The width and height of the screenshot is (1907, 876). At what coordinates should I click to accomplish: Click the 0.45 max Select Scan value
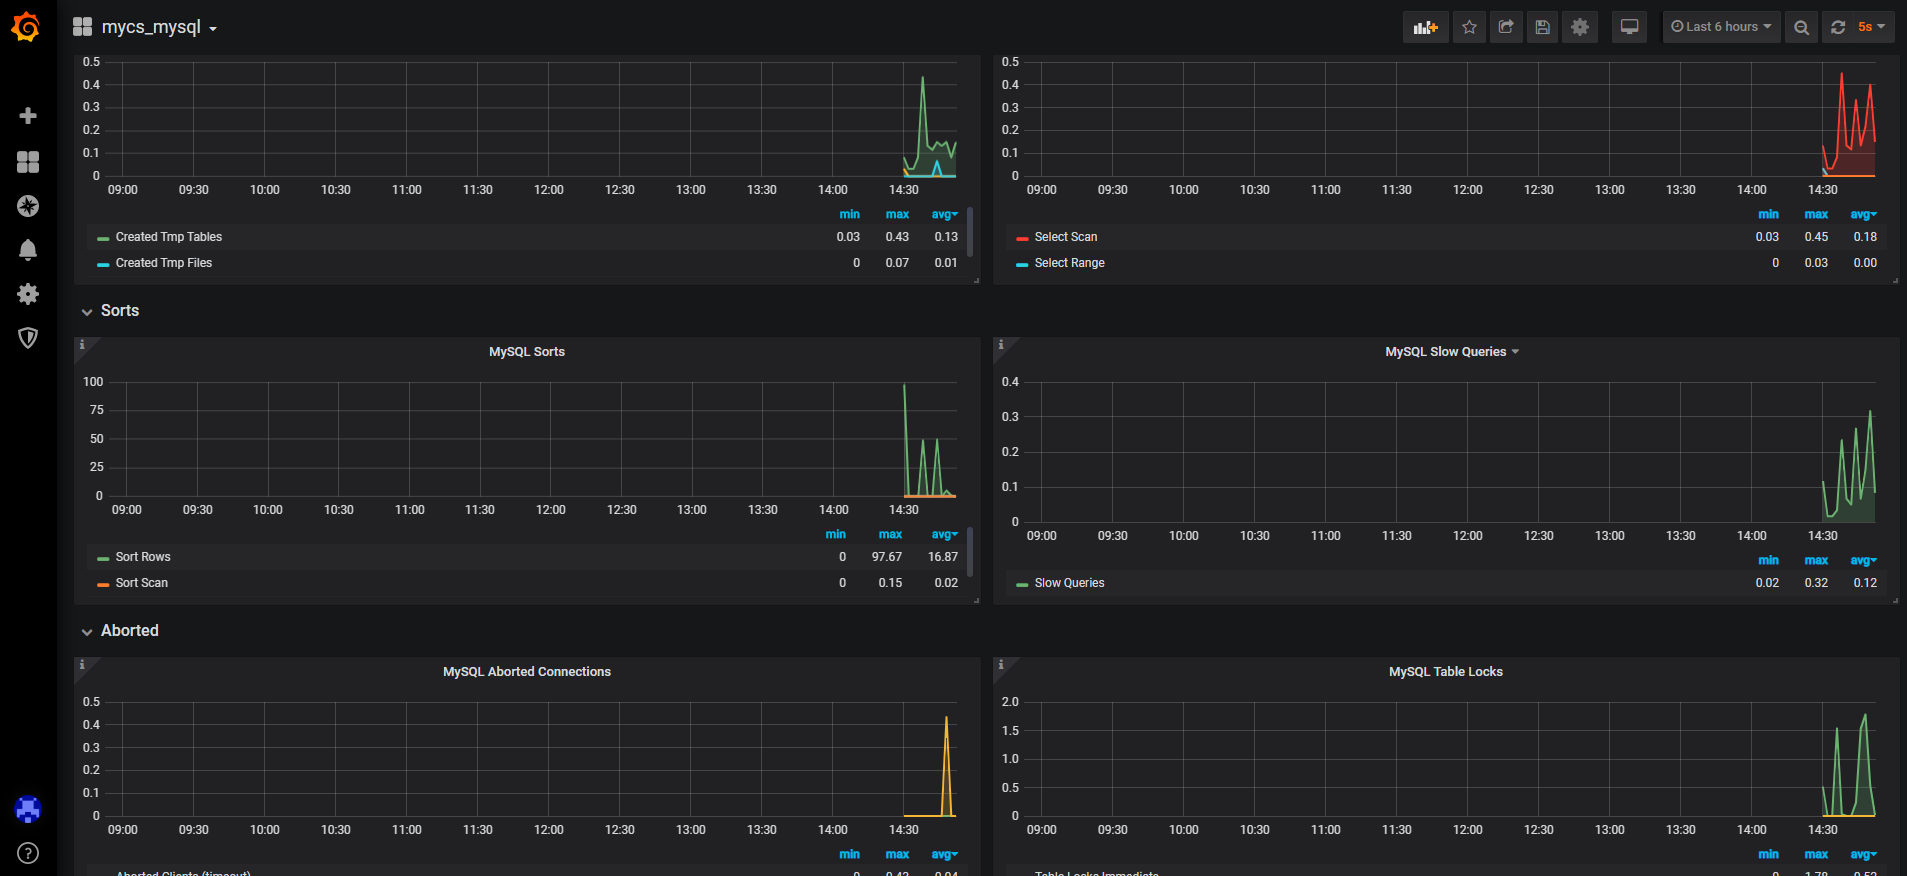1816,237
